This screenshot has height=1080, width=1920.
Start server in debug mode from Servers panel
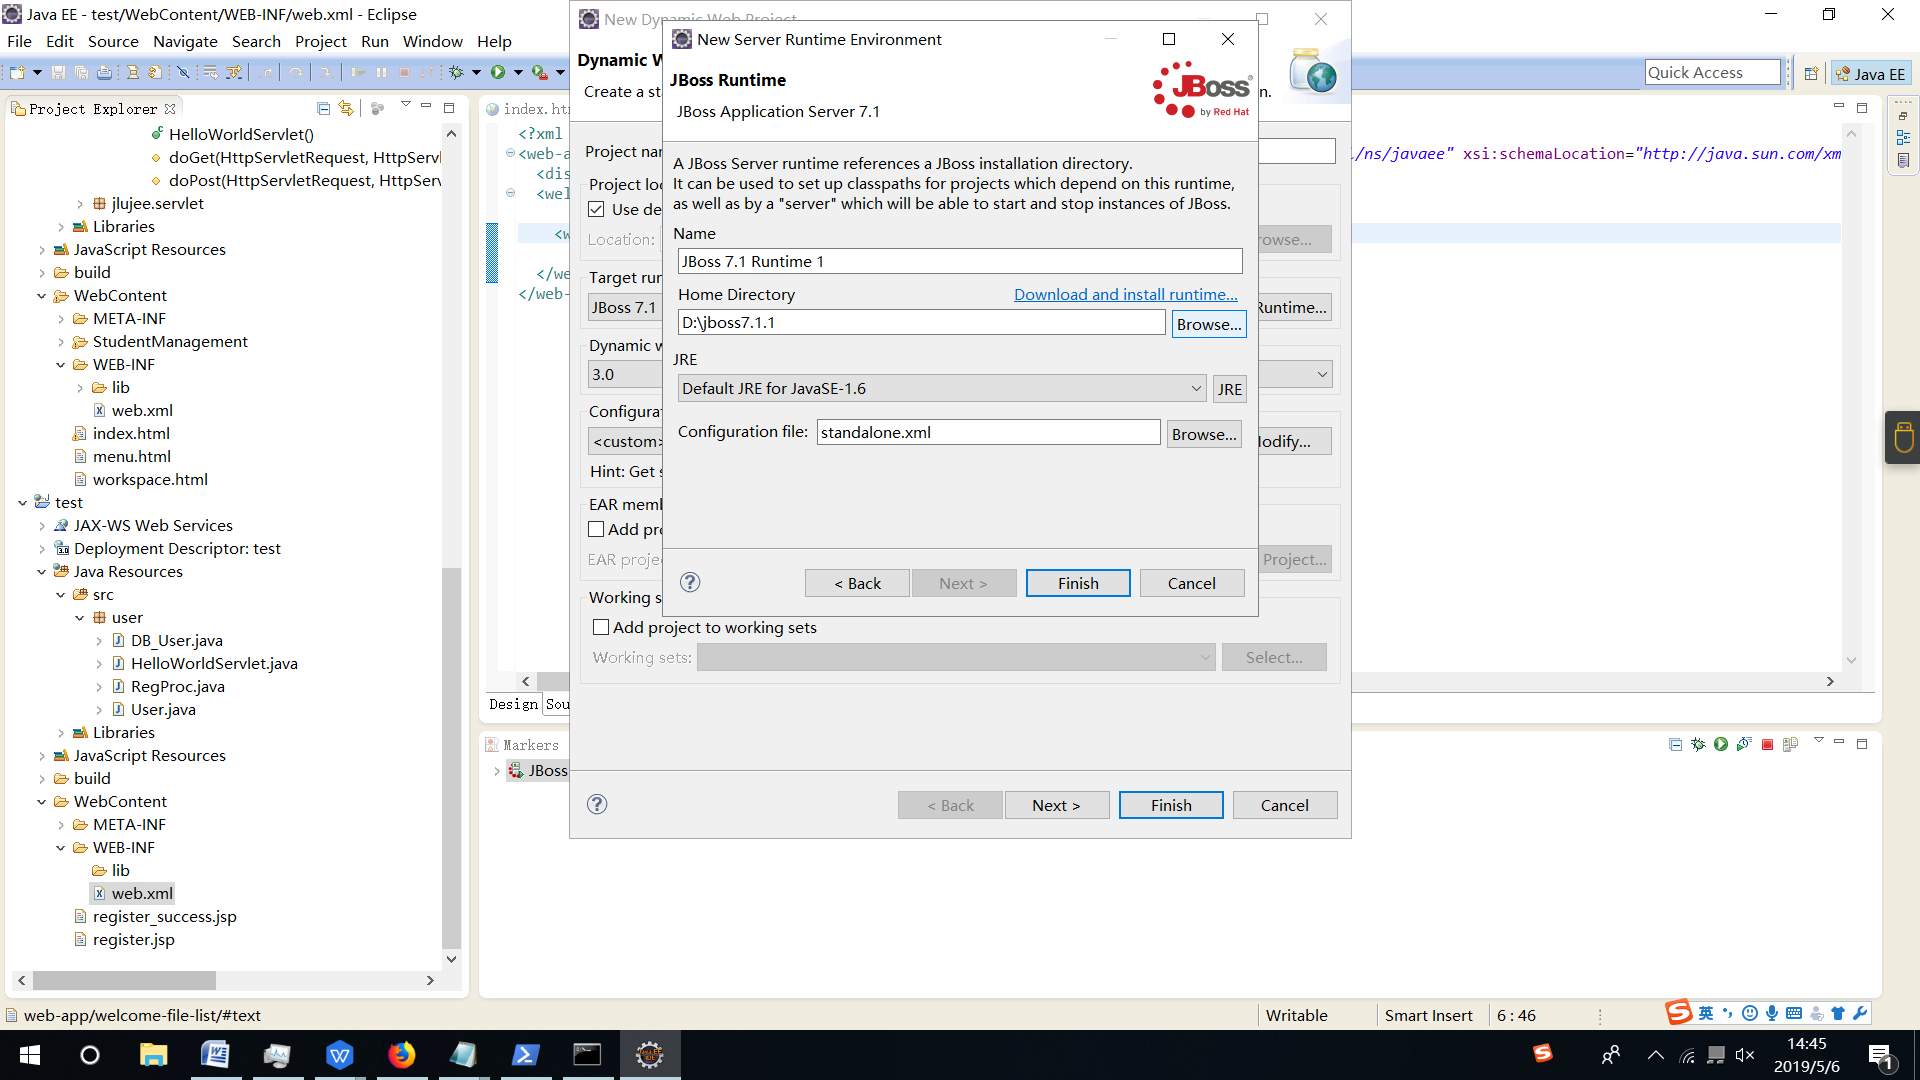pos(1698,744)
